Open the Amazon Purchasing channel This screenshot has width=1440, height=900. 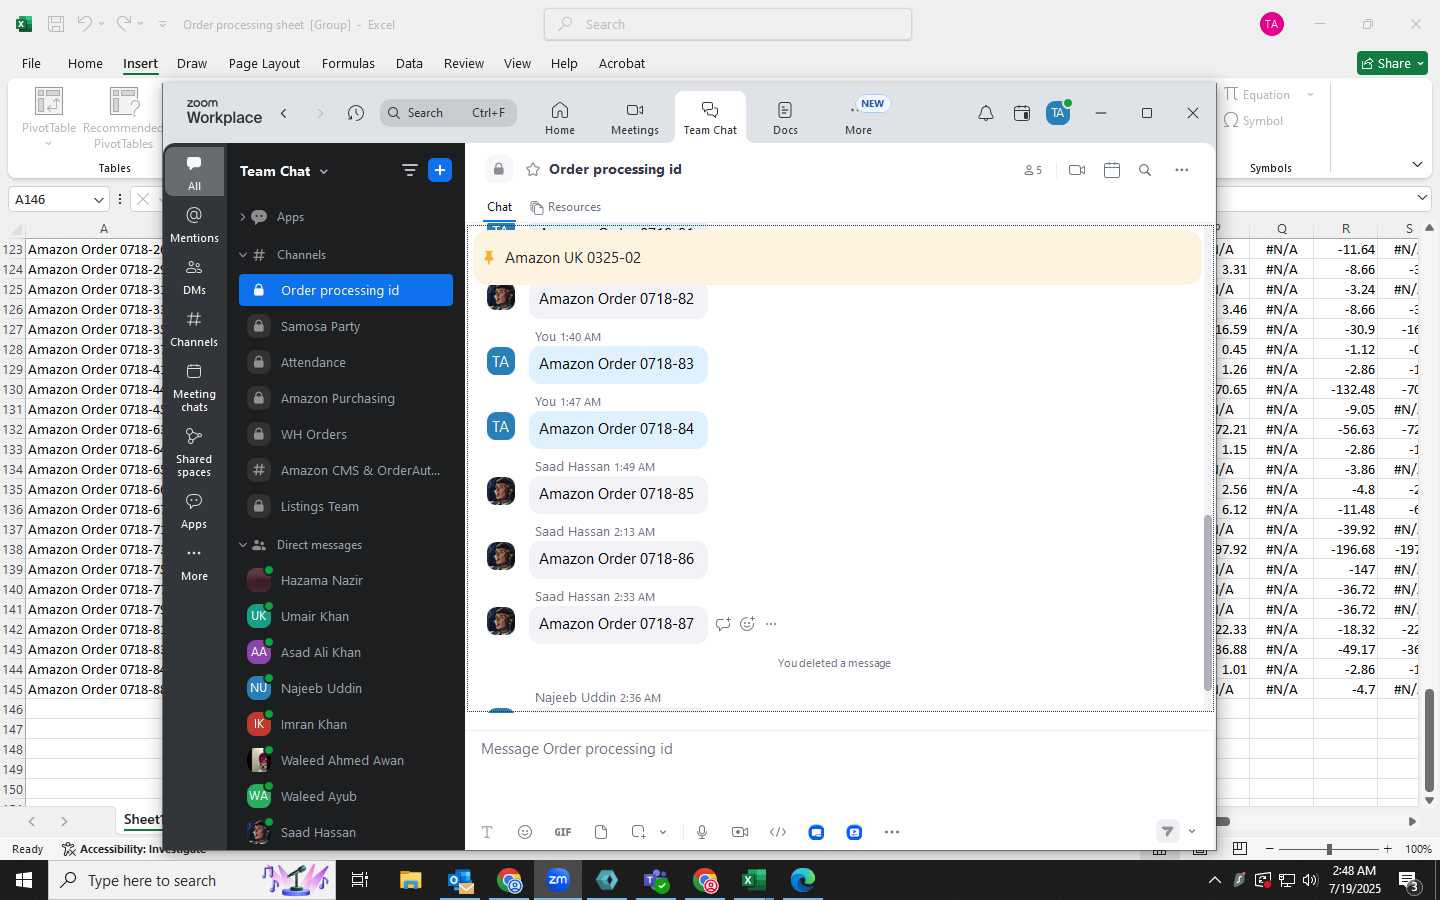[346, 399]
